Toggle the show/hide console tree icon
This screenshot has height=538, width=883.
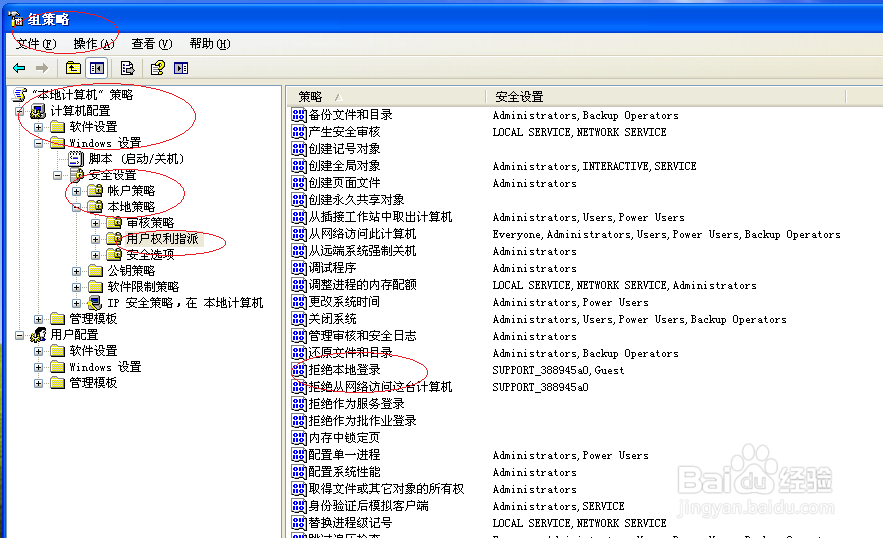point(96,68)
